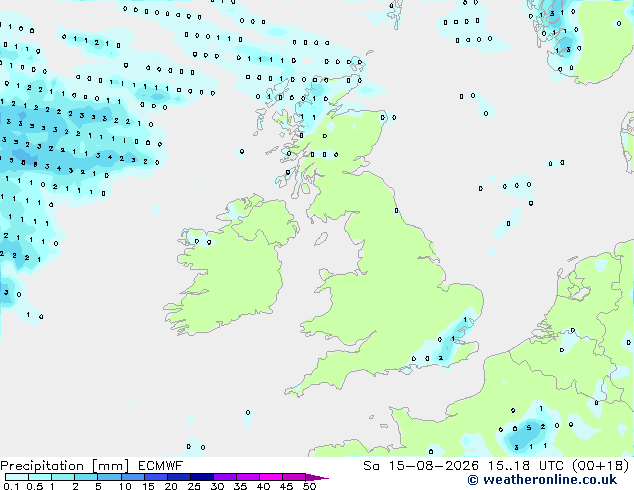Click the Isle of Man outline on the map
The image size is (634, 490).
(321, 239)
